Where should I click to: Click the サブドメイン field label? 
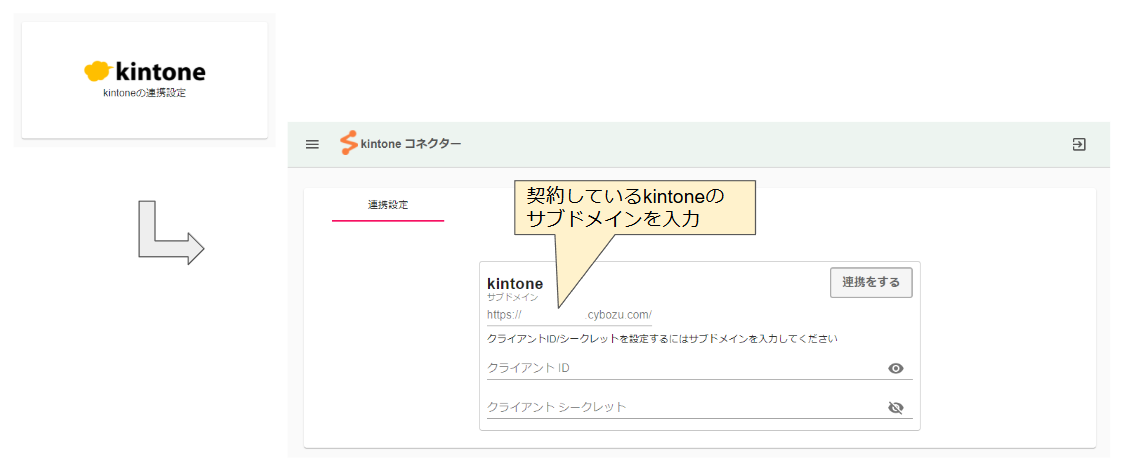click(x=512, y=297)
